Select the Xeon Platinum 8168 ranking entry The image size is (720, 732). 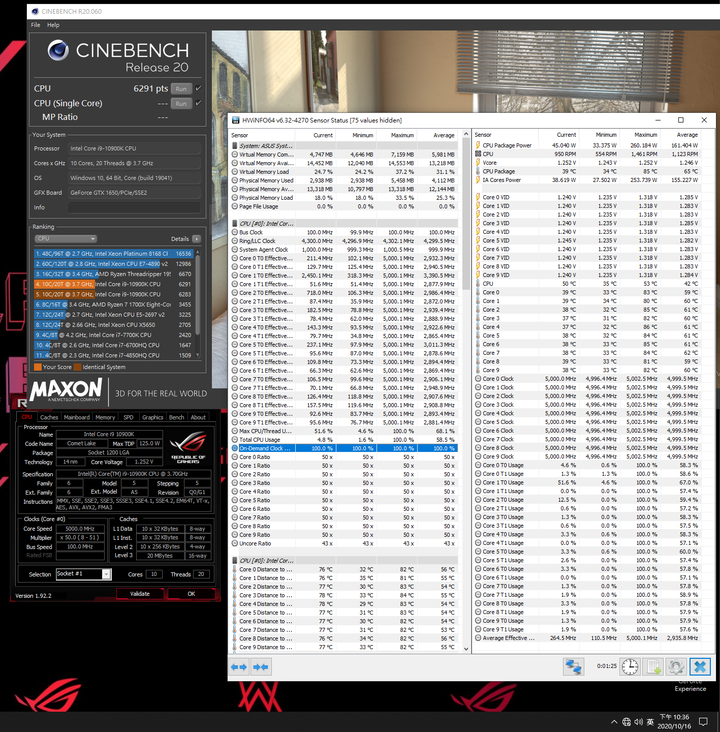(113, 253)
